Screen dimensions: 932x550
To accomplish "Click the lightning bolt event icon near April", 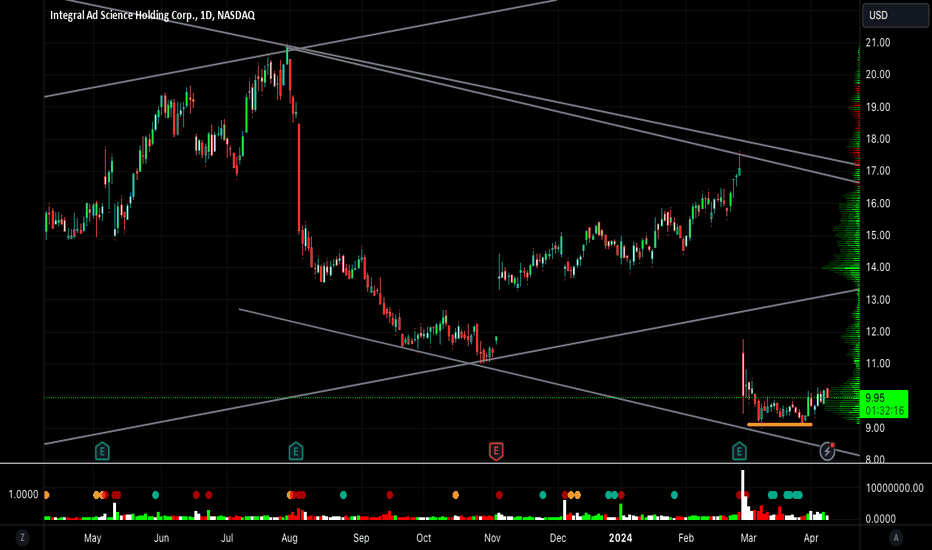I will 827,451.
